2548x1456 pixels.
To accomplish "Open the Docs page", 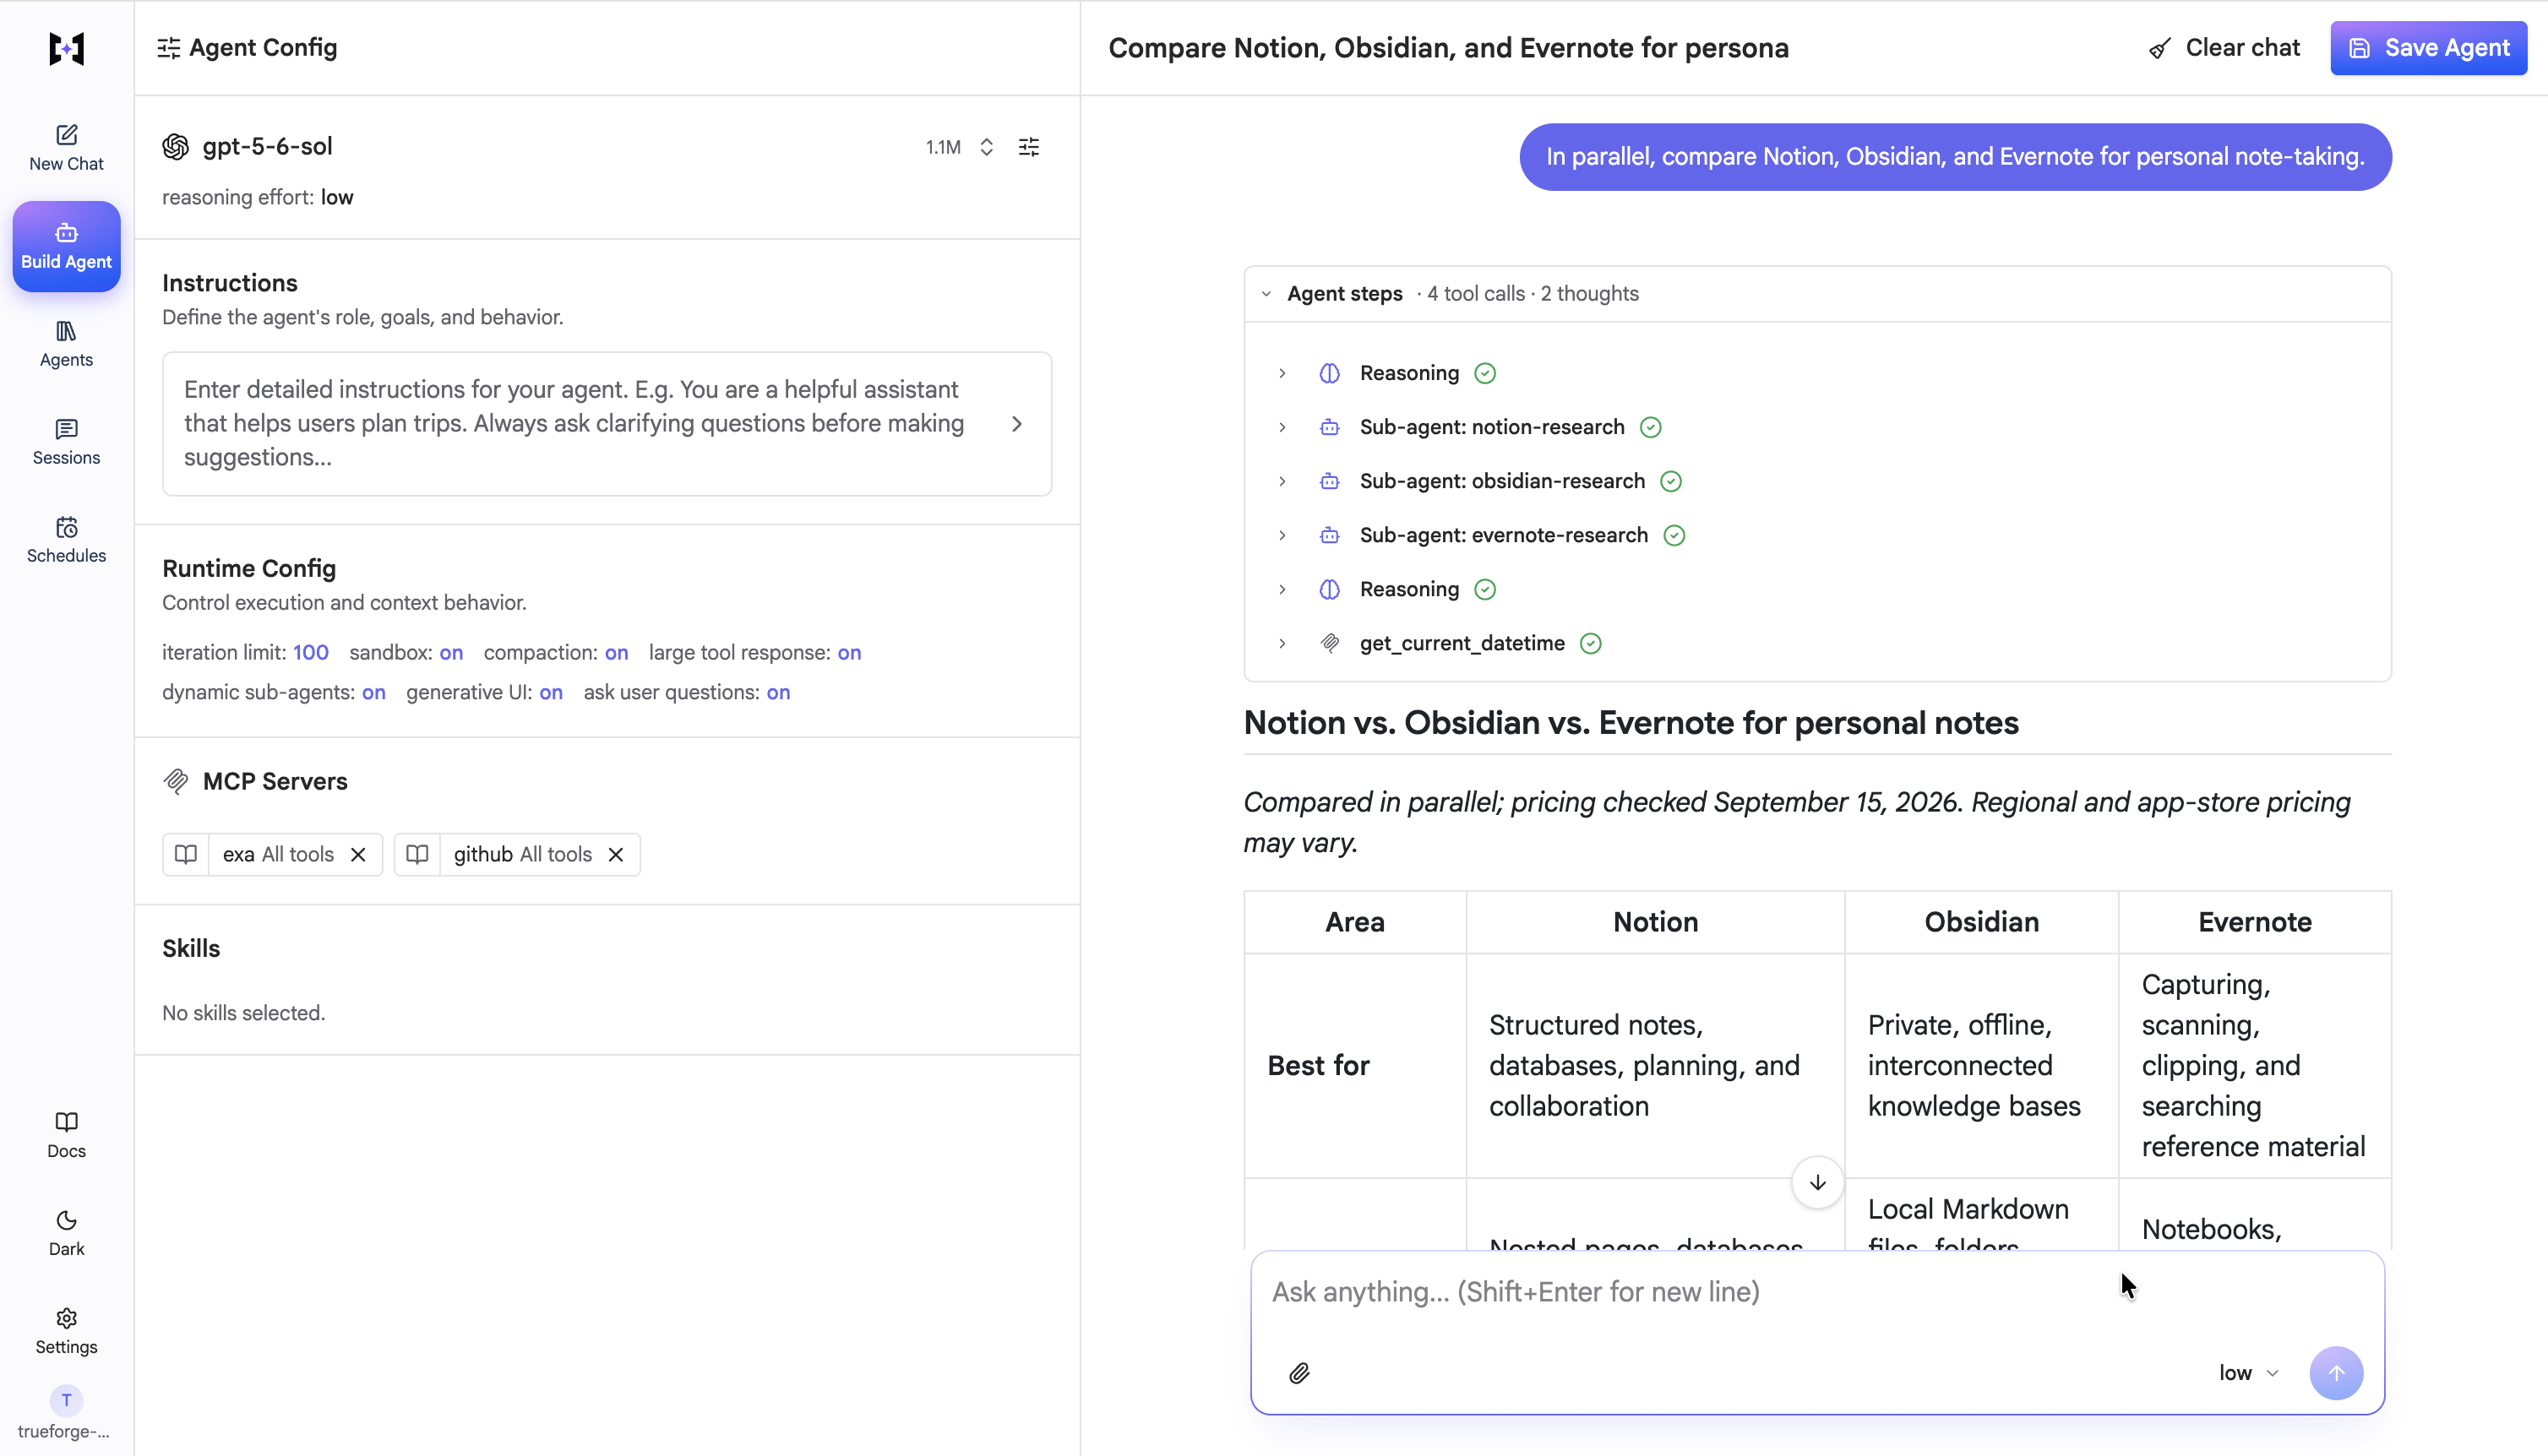I will 66,1135.
